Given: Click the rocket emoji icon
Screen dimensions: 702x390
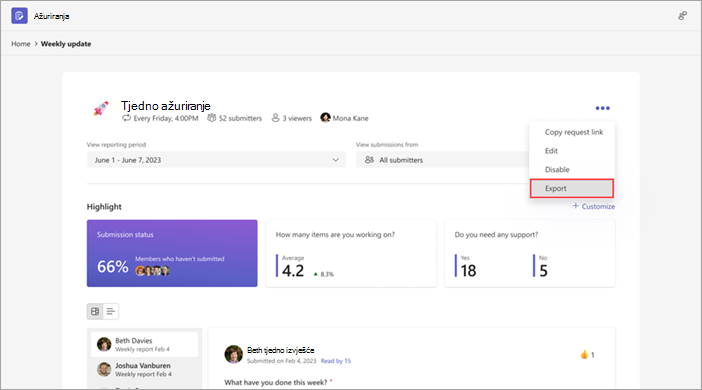Looking at the screenshot, I should tap(101, 108).
